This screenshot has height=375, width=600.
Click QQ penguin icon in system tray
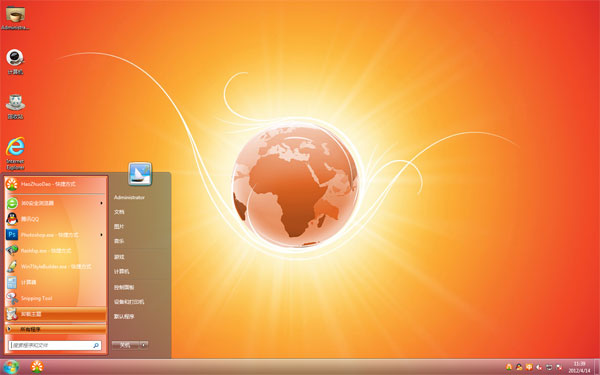519,367
